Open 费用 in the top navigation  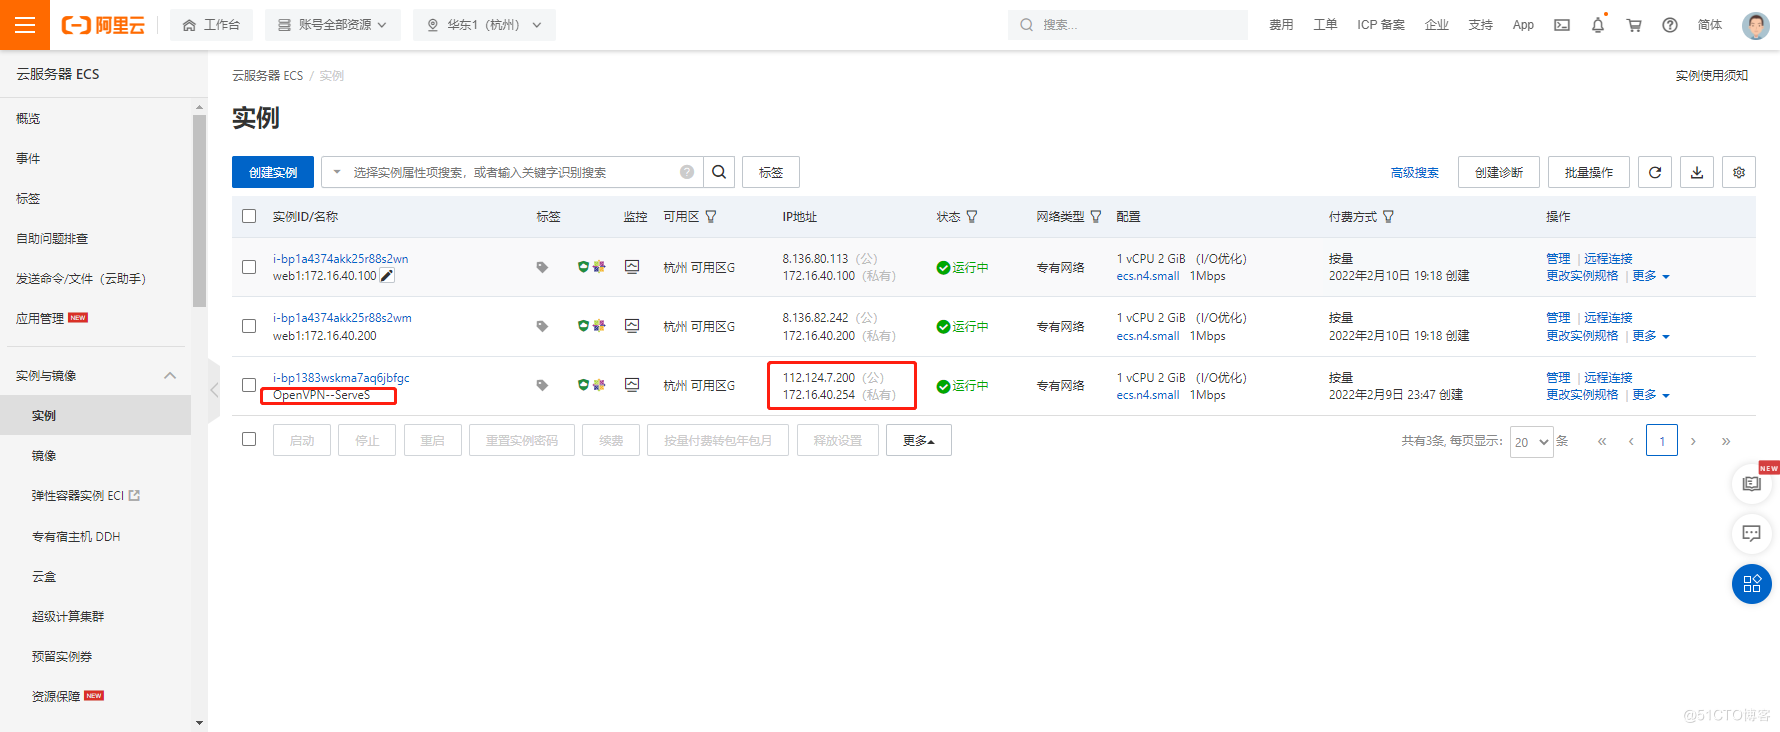(1281, 25)
